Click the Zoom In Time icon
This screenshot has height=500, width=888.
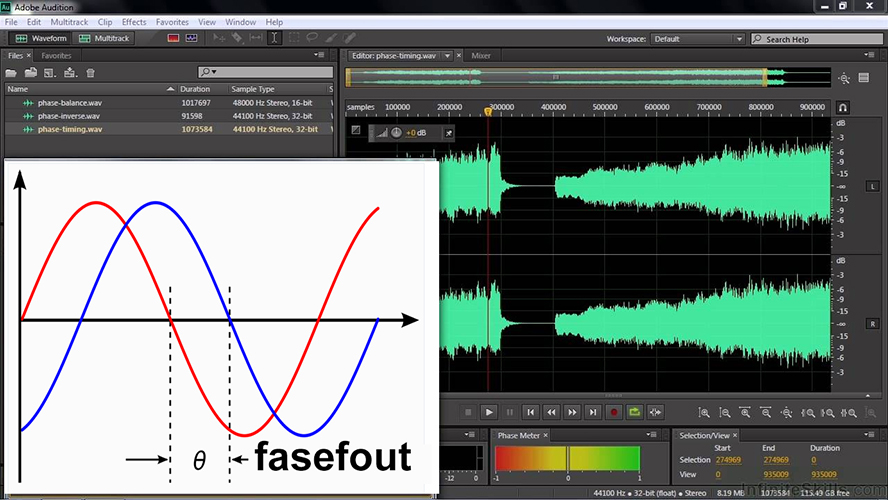coord(745,413)
